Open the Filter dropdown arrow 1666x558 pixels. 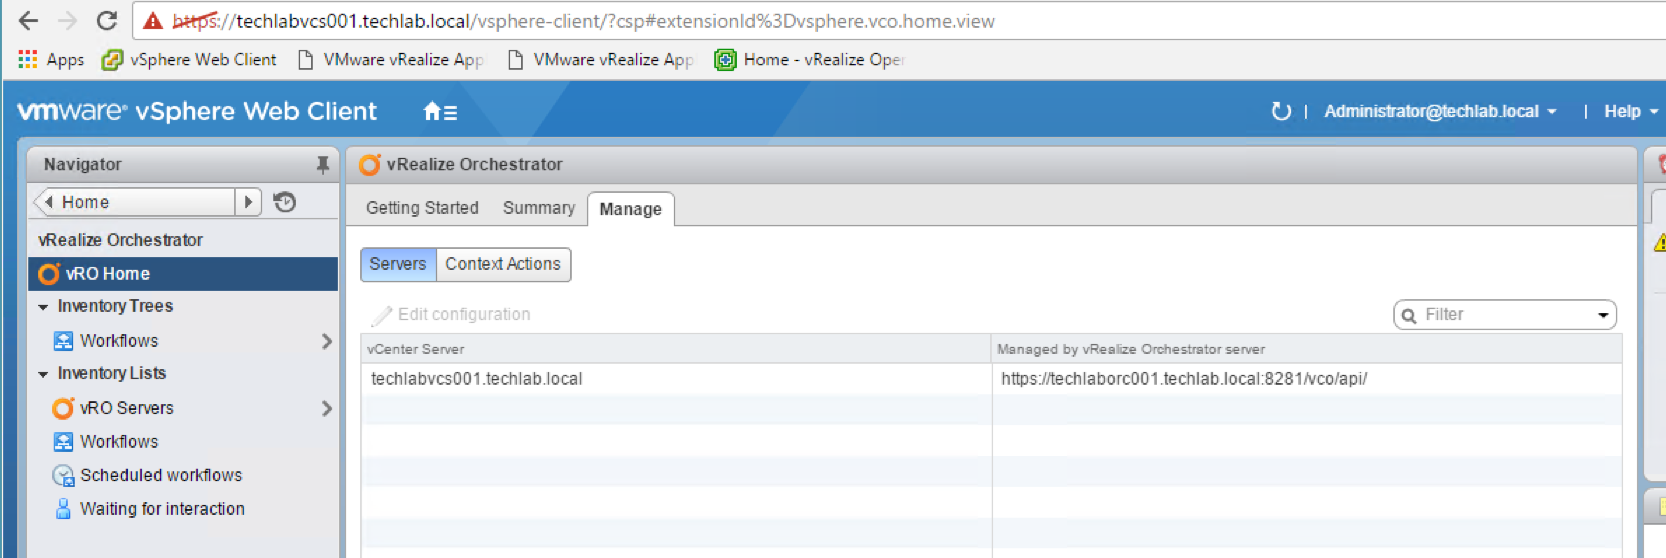(1603, 315)
